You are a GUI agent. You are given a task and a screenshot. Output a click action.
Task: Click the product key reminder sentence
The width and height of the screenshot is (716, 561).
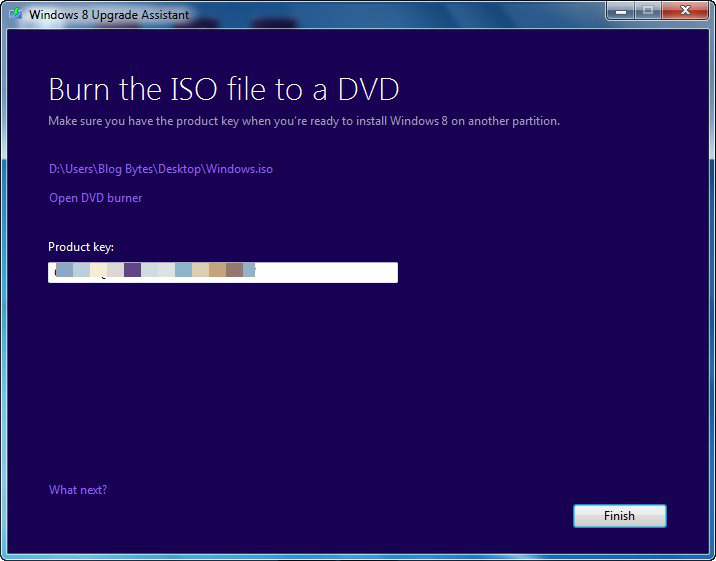coord(304,121)
